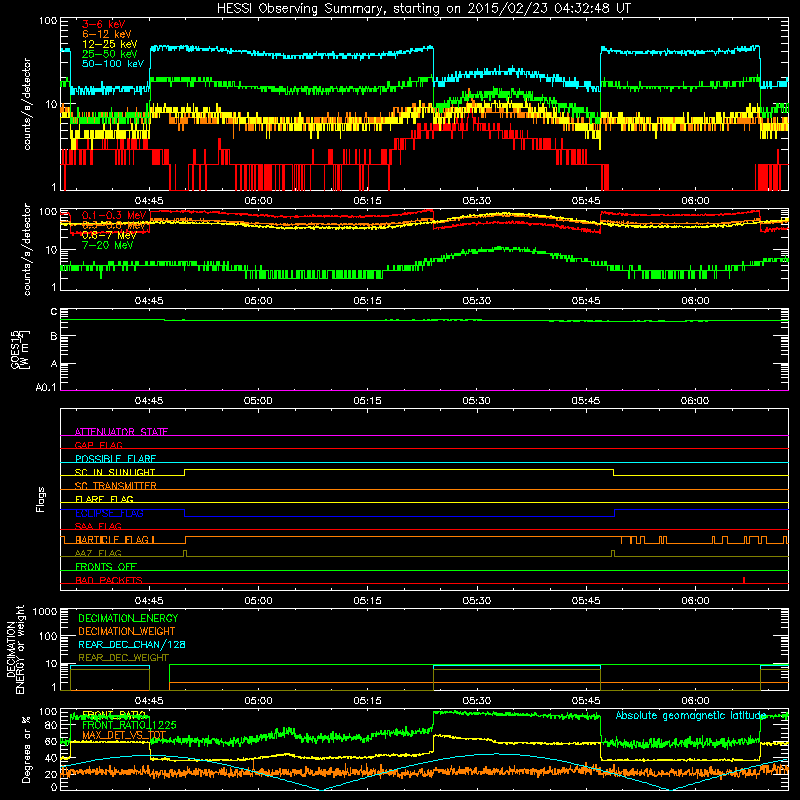Click the 0.8-7 MeV legend label

(109, 235)
